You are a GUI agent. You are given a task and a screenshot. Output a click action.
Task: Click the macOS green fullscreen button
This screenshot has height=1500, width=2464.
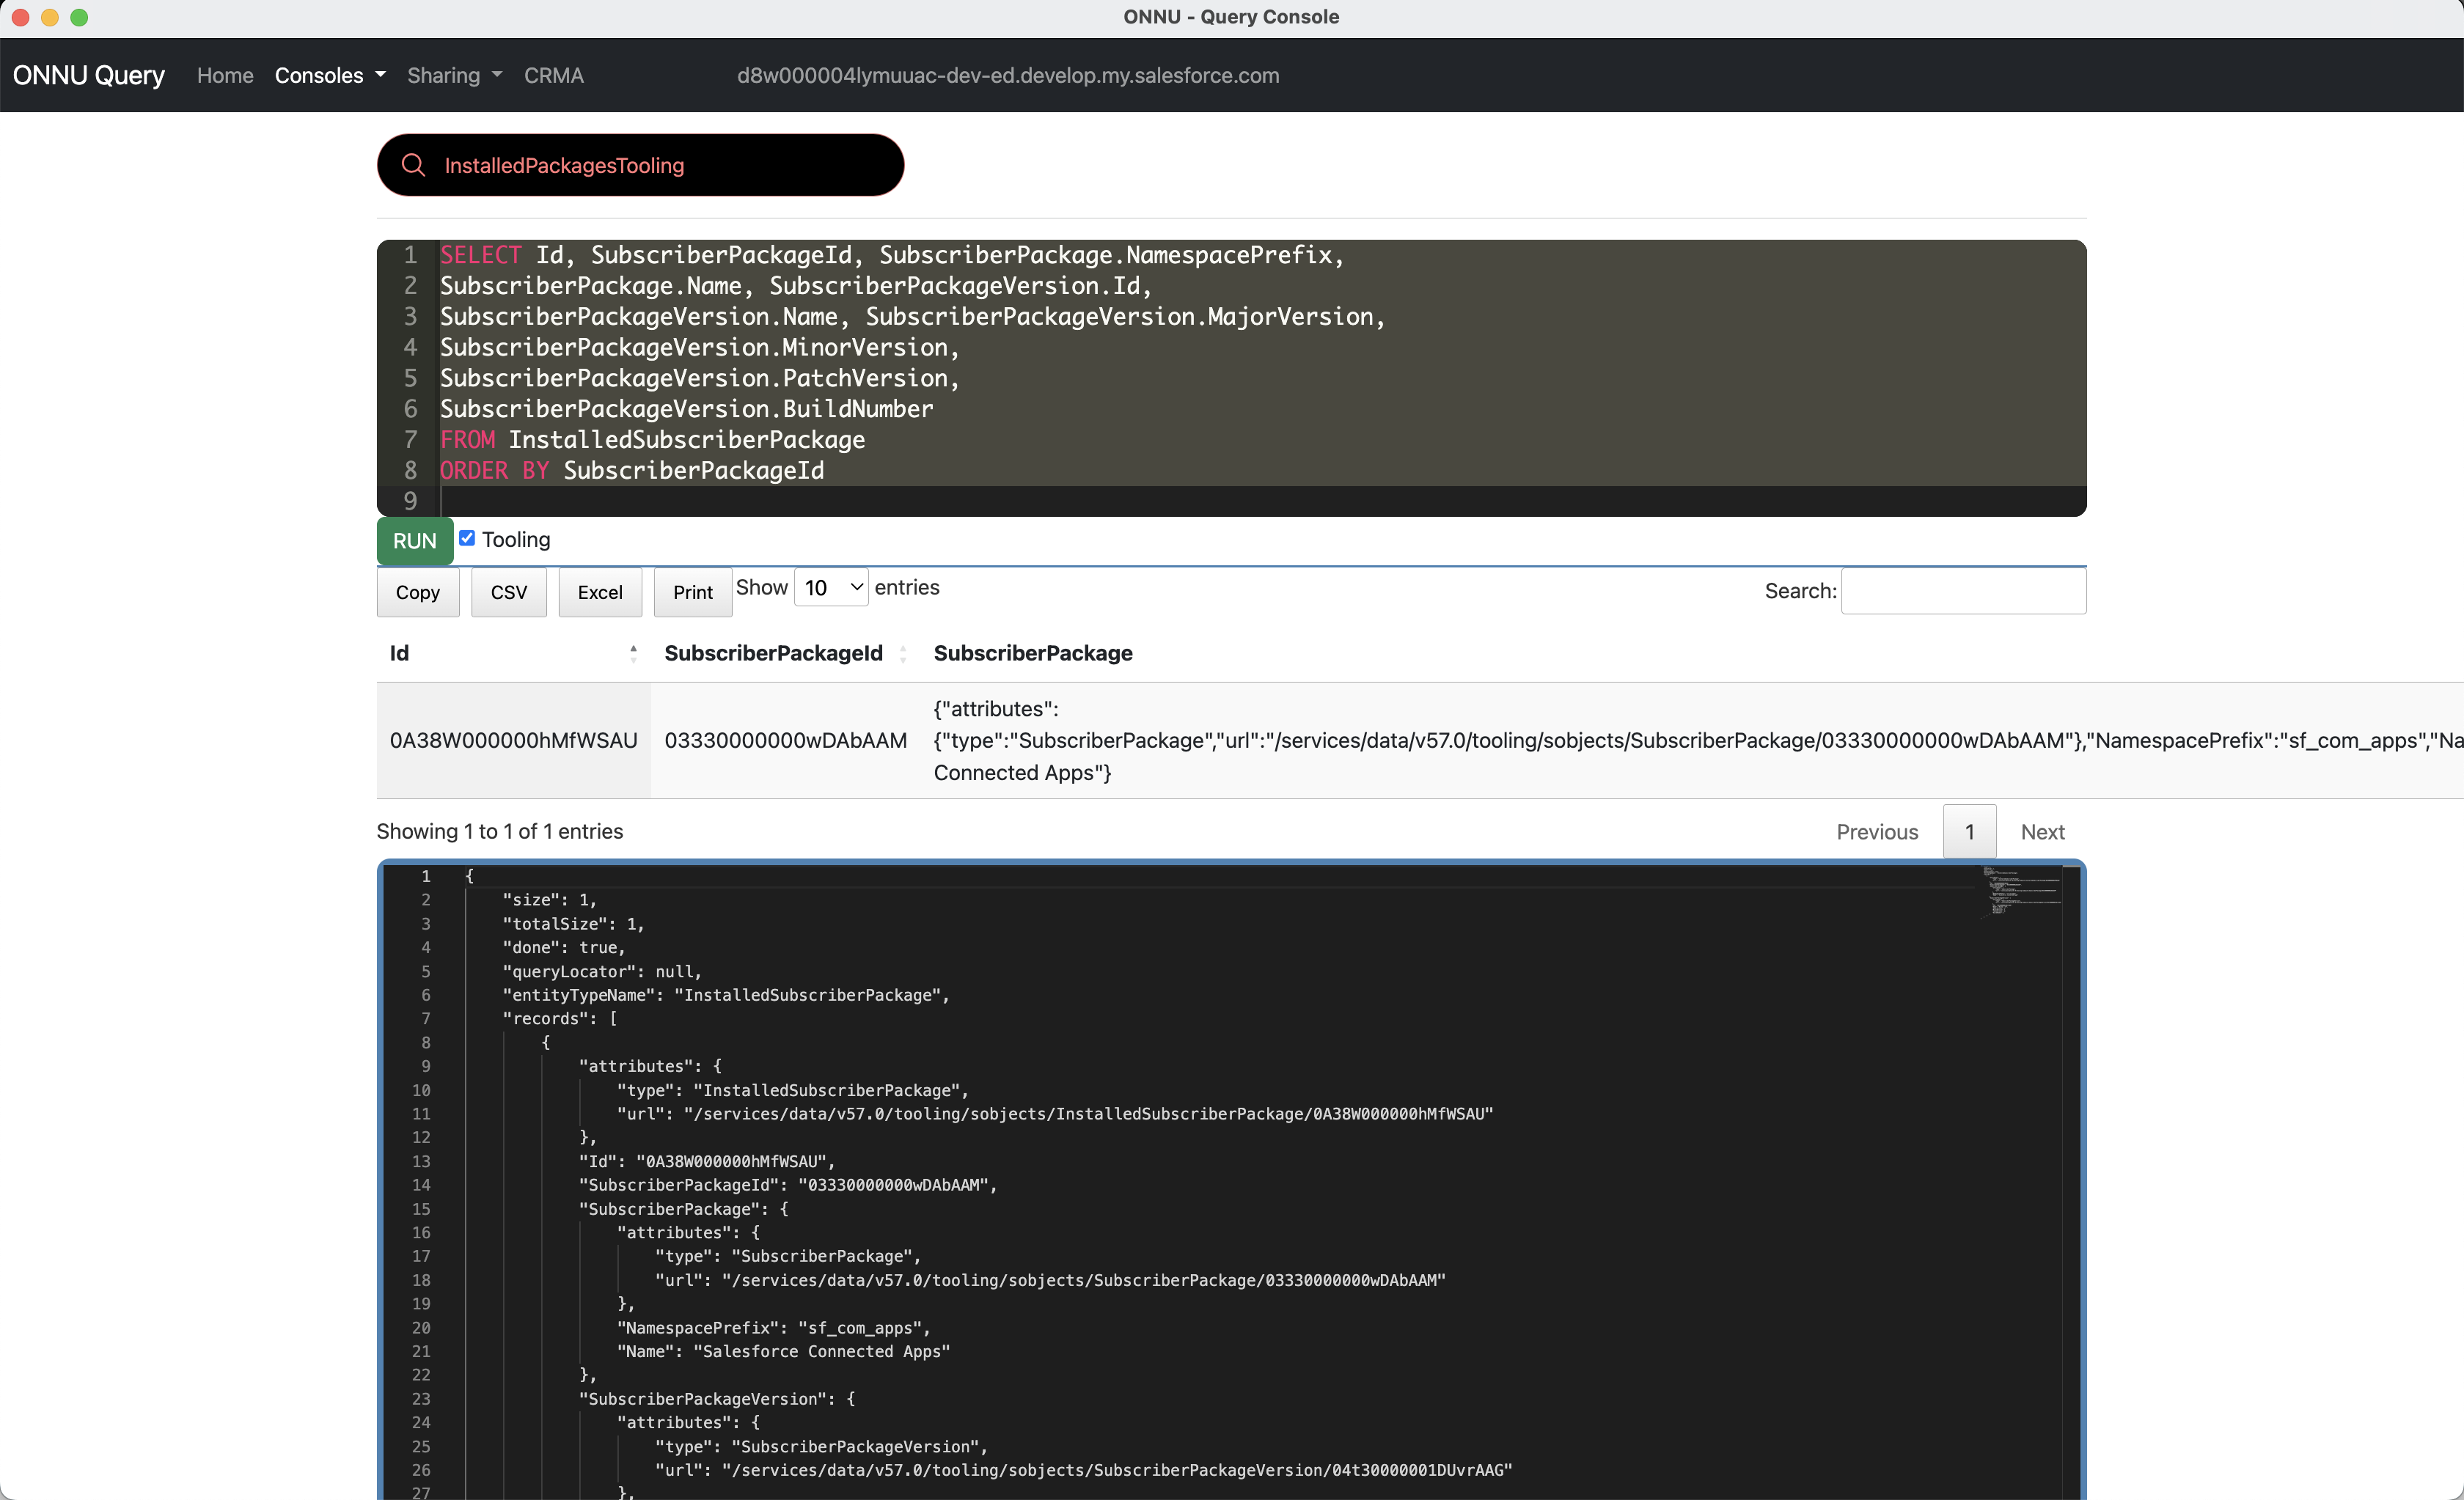[x=80, y=17]
